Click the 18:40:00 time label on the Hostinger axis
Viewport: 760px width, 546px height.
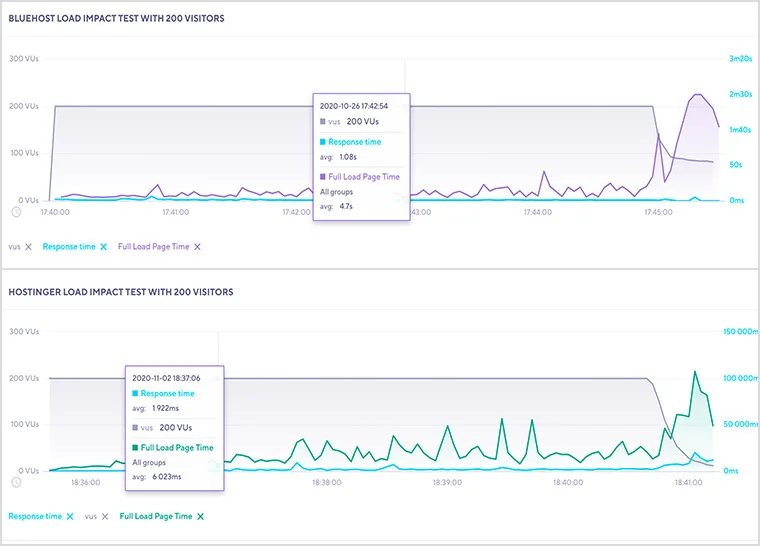568,482
